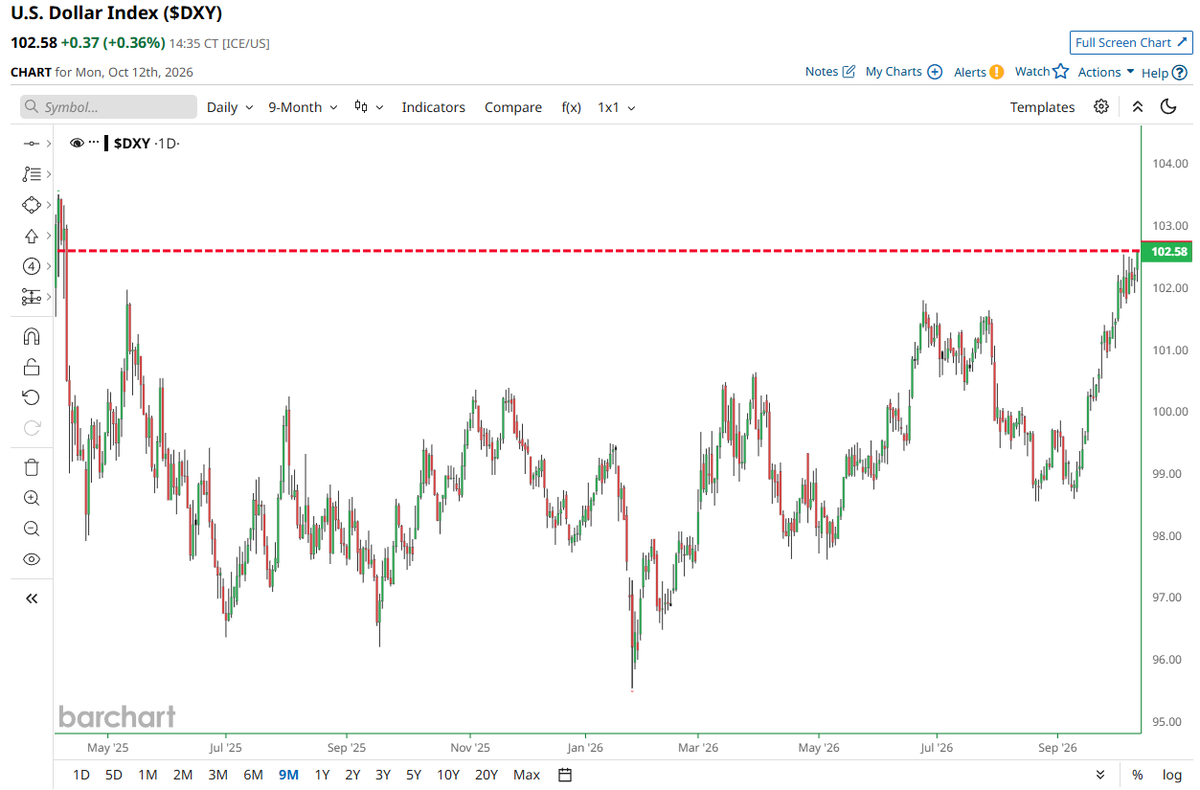Undo the last chart action
Screen dimensions: 1200x790
click(31, 398)
